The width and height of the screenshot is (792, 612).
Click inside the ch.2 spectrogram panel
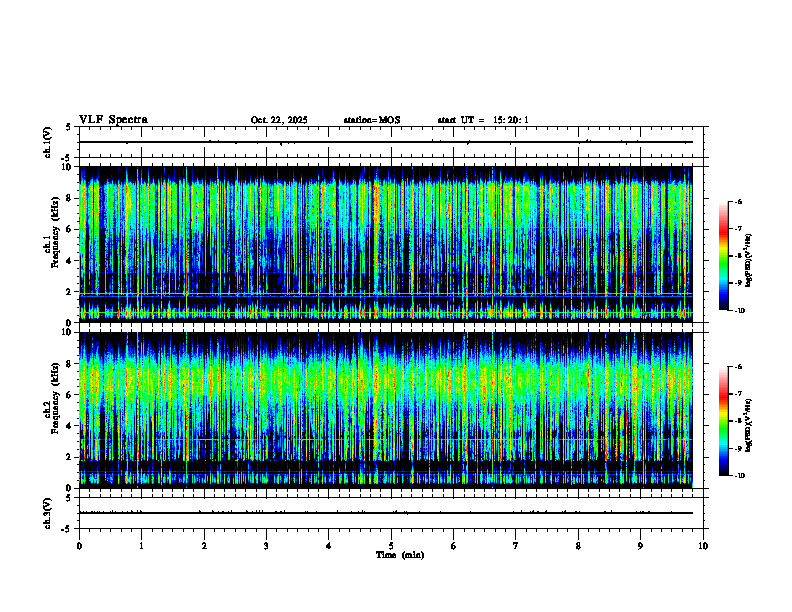[386, 410]
